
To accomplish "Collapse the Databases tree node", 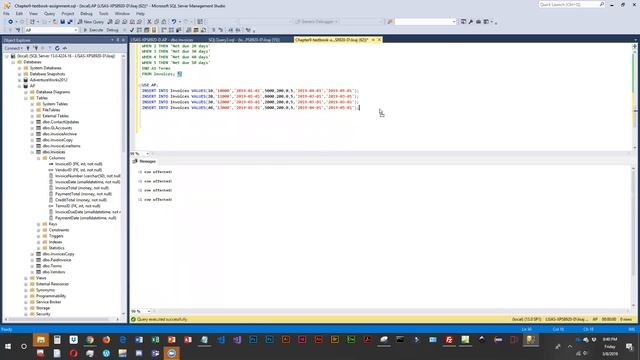I will tap(13, 62).
